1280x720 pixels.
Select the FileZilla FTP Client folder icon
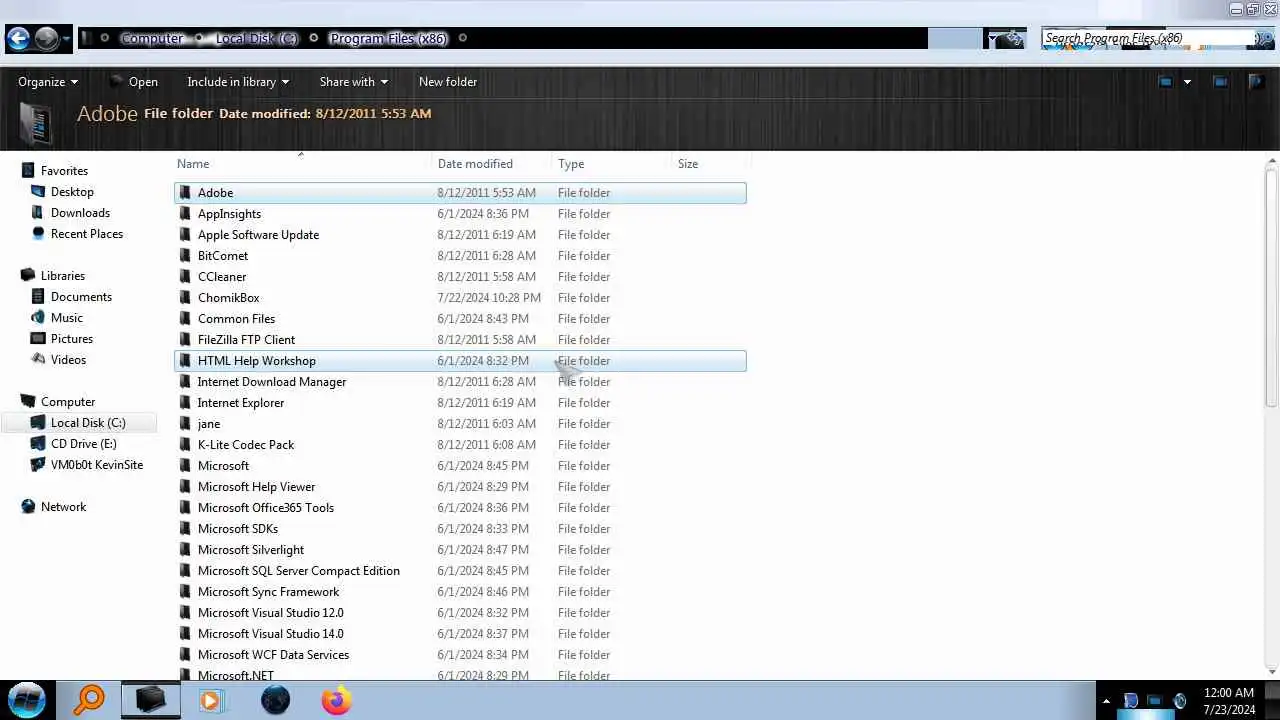[x=185, y=340]
